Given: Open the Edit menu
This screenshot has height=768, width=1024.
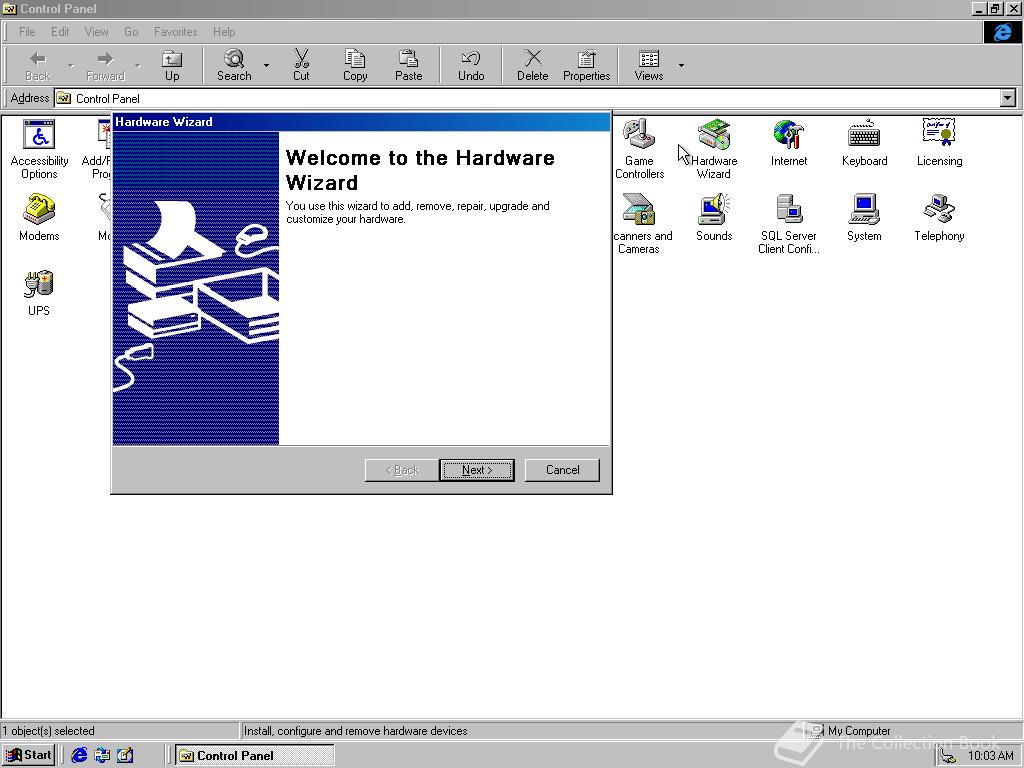Looking at the screenshot, I should point(60,31).
